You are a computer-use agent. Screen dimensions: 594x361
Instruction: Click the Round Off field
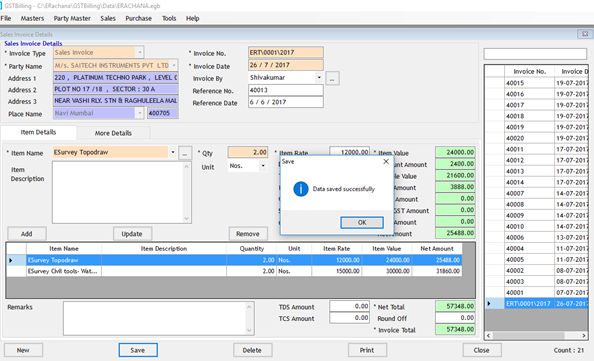tap(455, 318)
